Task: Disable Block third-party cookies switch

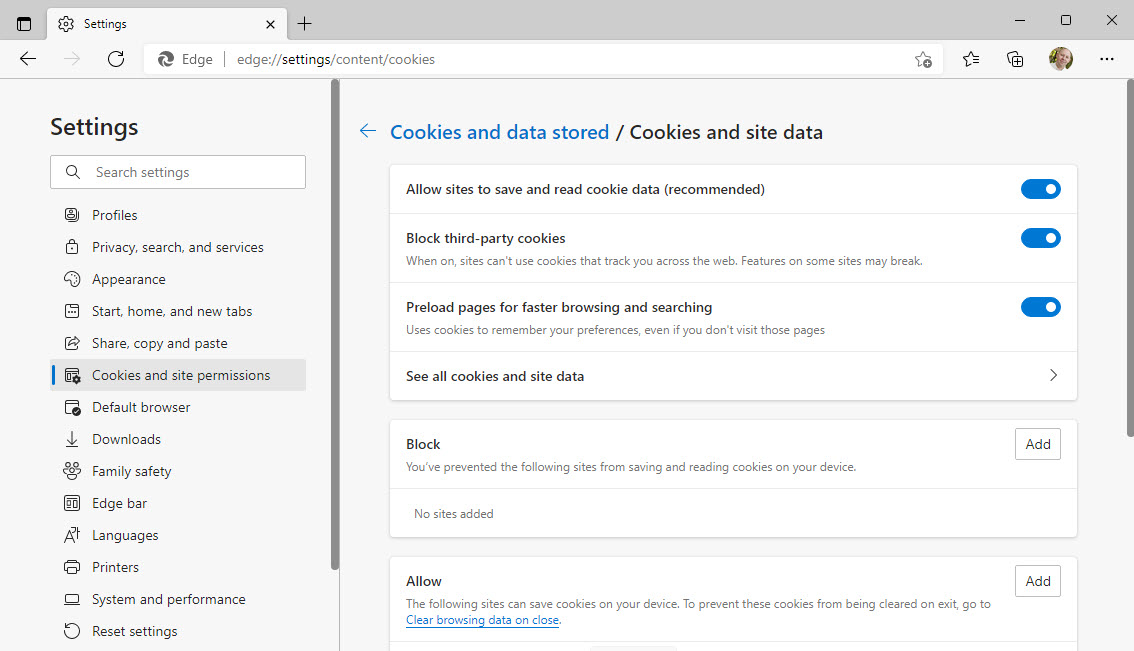Action: pyautogui.click(x=1040, y=238)
